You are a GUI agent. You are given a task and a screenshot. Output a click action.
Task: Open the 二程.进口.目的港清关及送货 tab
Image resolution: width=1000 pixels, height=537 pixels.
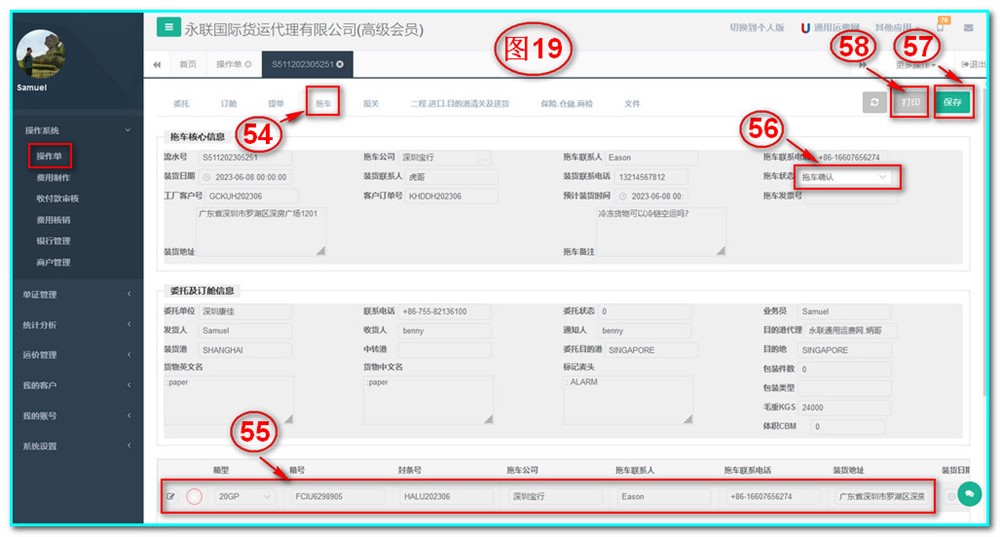tap(460, 103)
